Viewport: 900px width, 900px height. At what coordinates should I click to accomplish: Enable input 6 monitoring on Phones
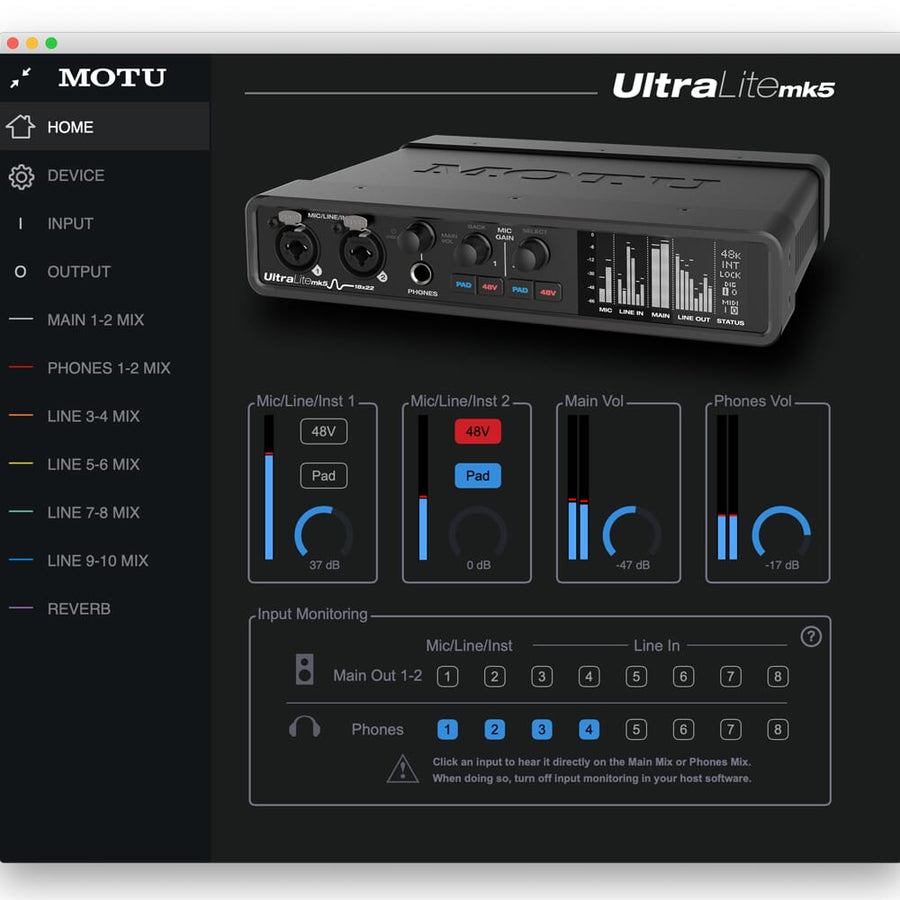[x=683, y=730]
